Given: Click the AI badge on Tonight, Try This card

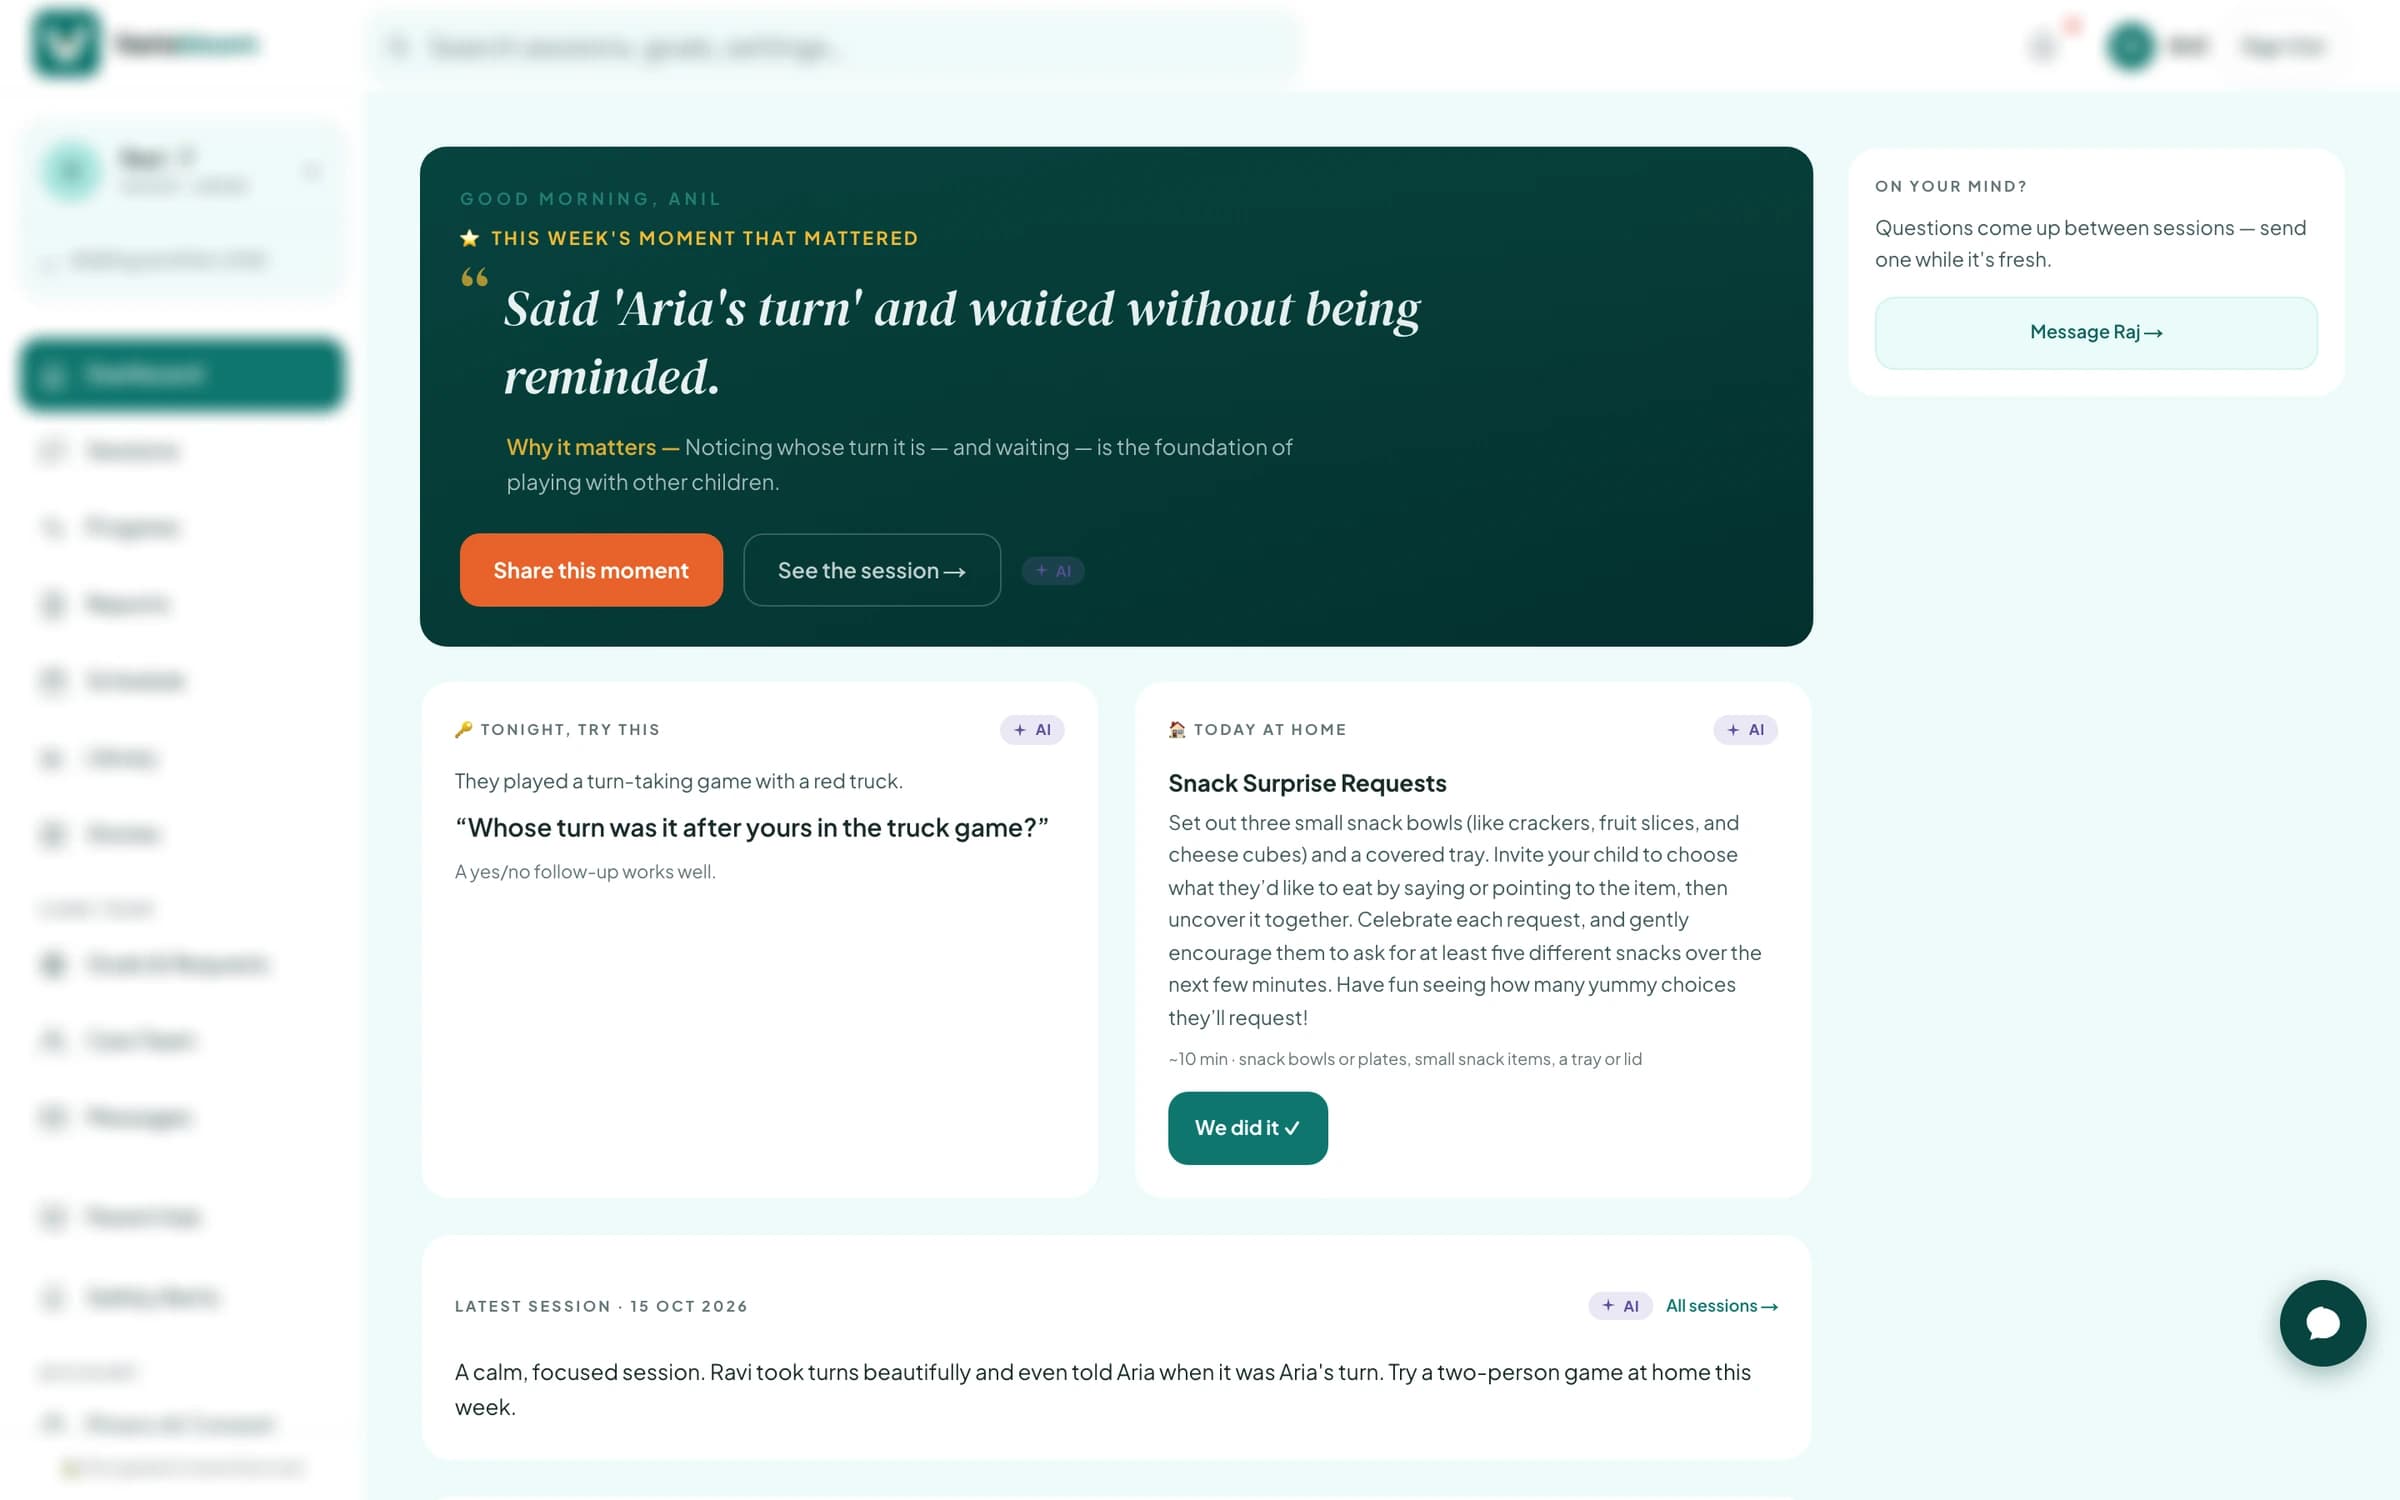Looking at the screenshot, I should click(x=1032, y=730).
